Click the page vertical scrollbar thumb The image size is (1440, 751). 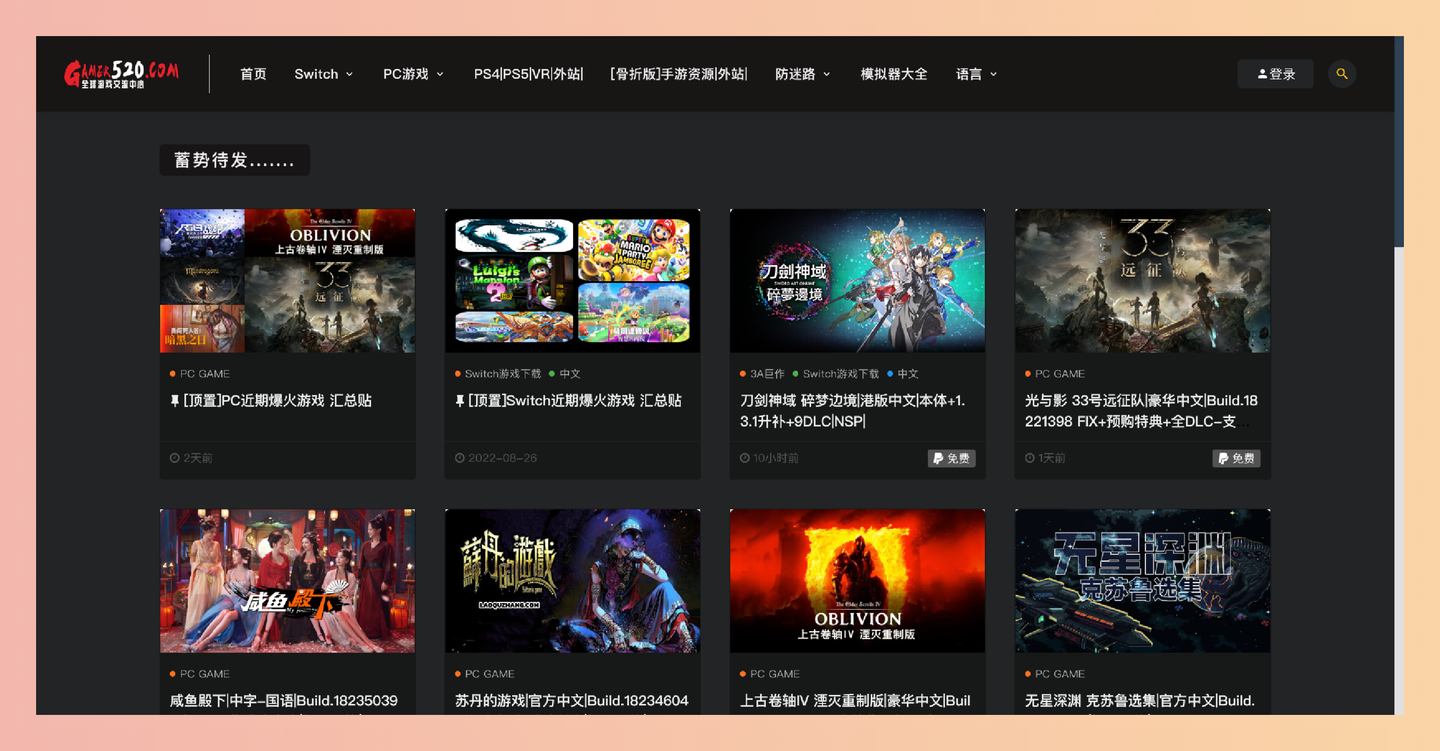pyautogui.click(x=1399, y=142)
